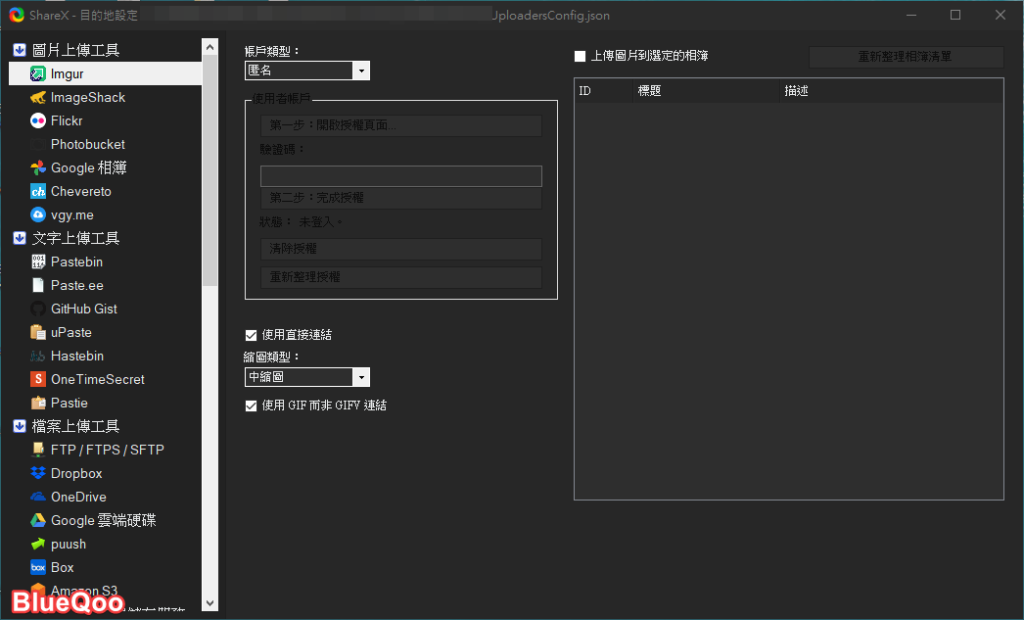Click the sidebar scrollbar down arrow
Viewport: 1024px width, 620px height.
tap(209, 603)
